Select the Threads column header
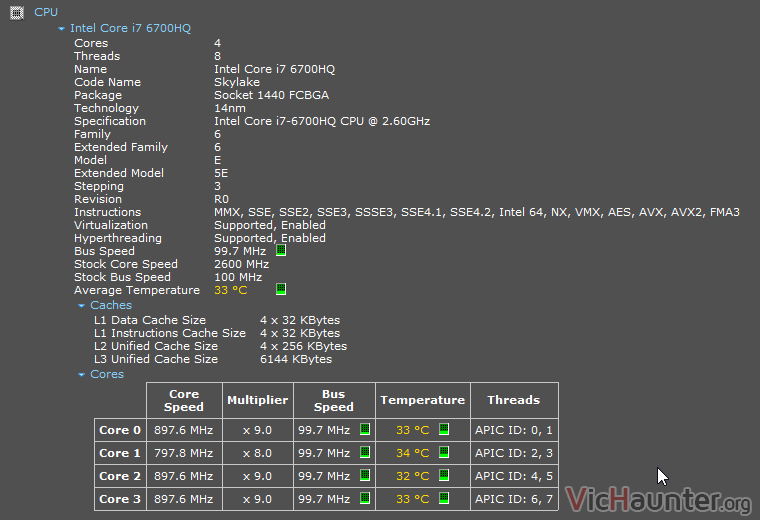760x520 pixels. [514, 400]
